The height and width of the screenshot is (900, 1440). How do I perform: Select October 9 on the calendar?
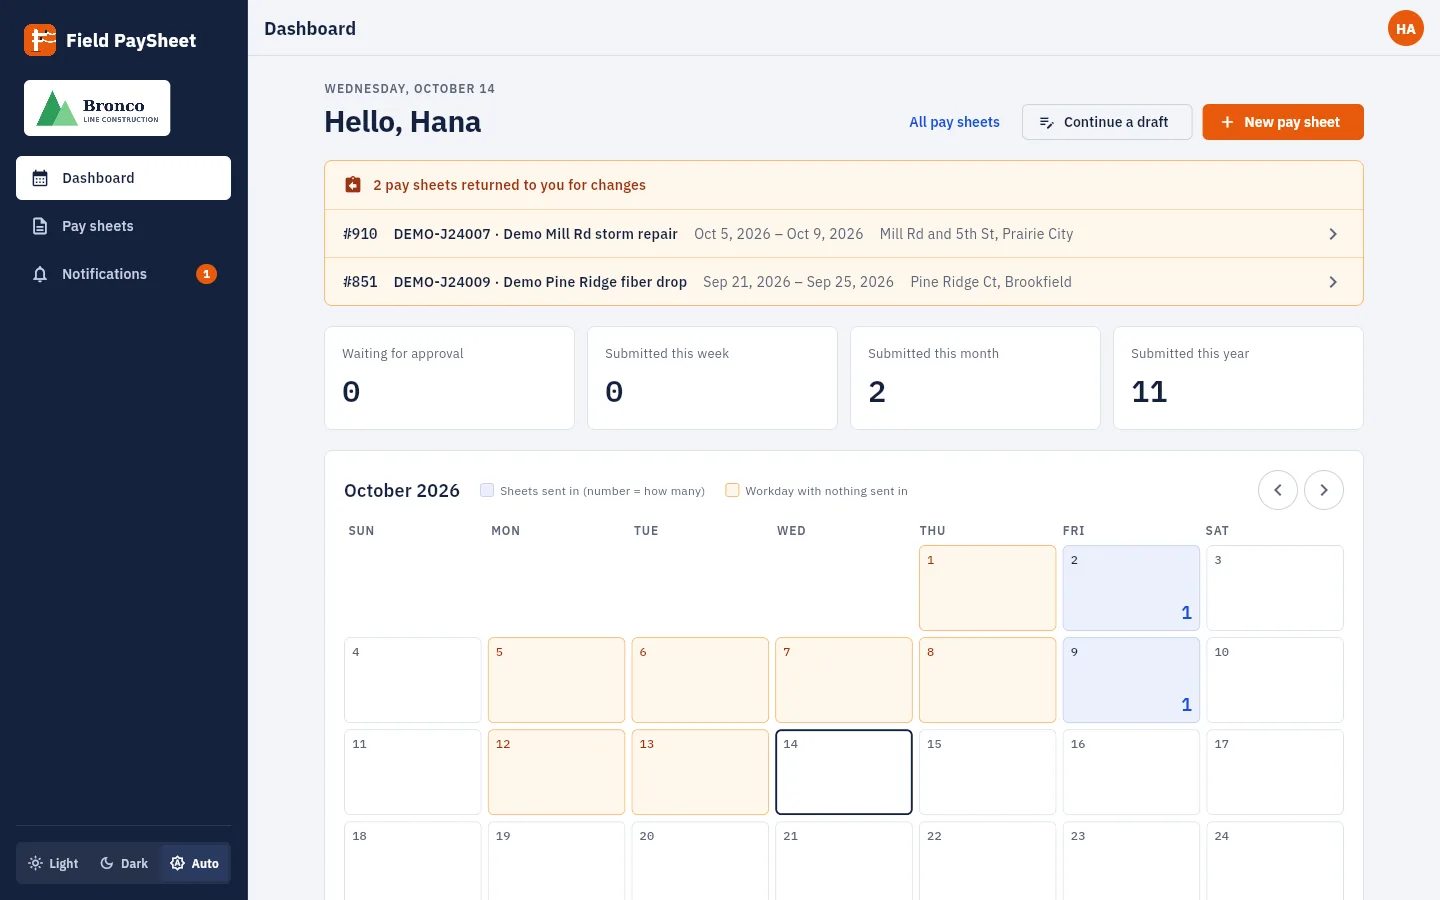click(1131, 680)
